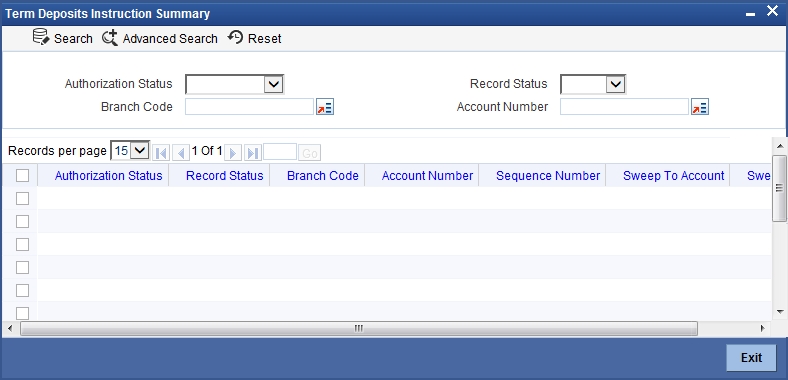The height and width of the screenshot is (380, 788).
Task: Close the Term Deposits Instruction Summary window
Action: pyautogui.click(x=772, y=11)
